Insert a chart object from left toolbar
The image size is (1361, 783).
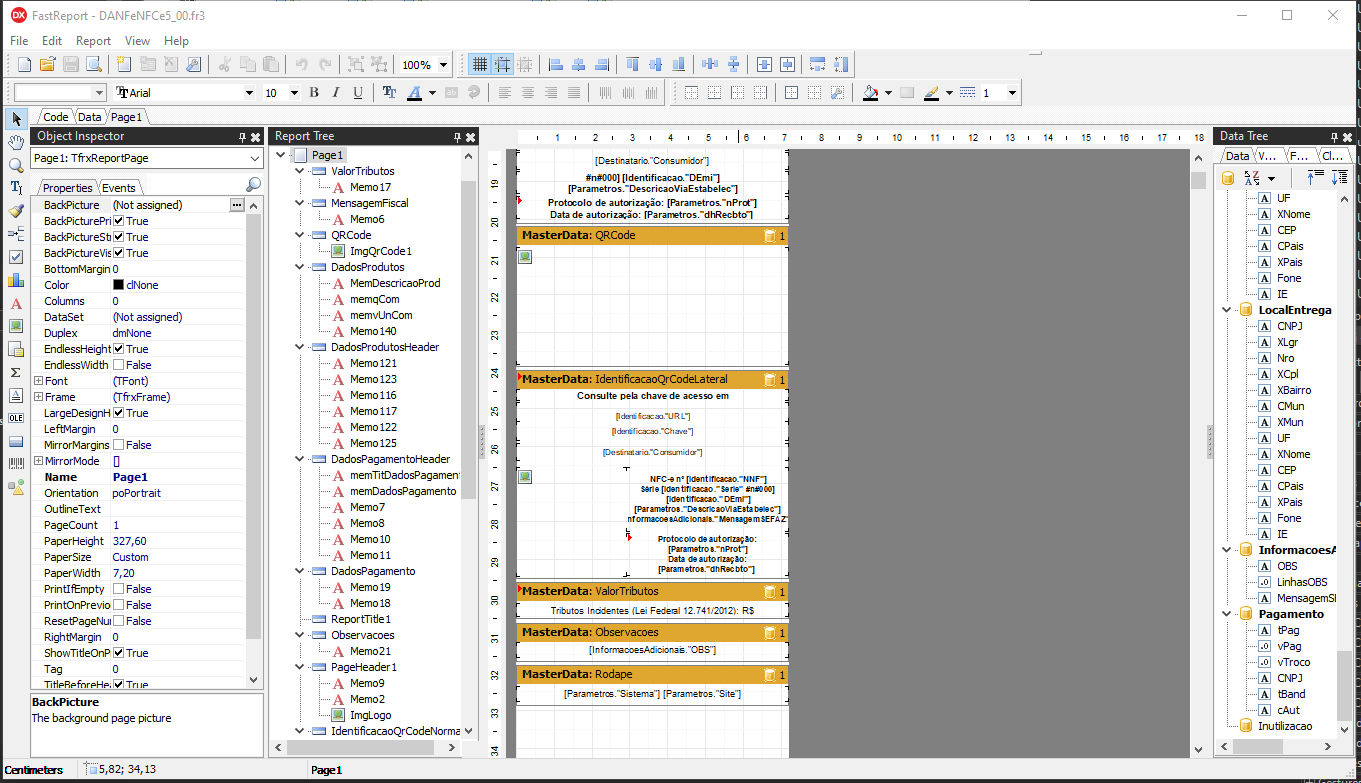(16, 280)
